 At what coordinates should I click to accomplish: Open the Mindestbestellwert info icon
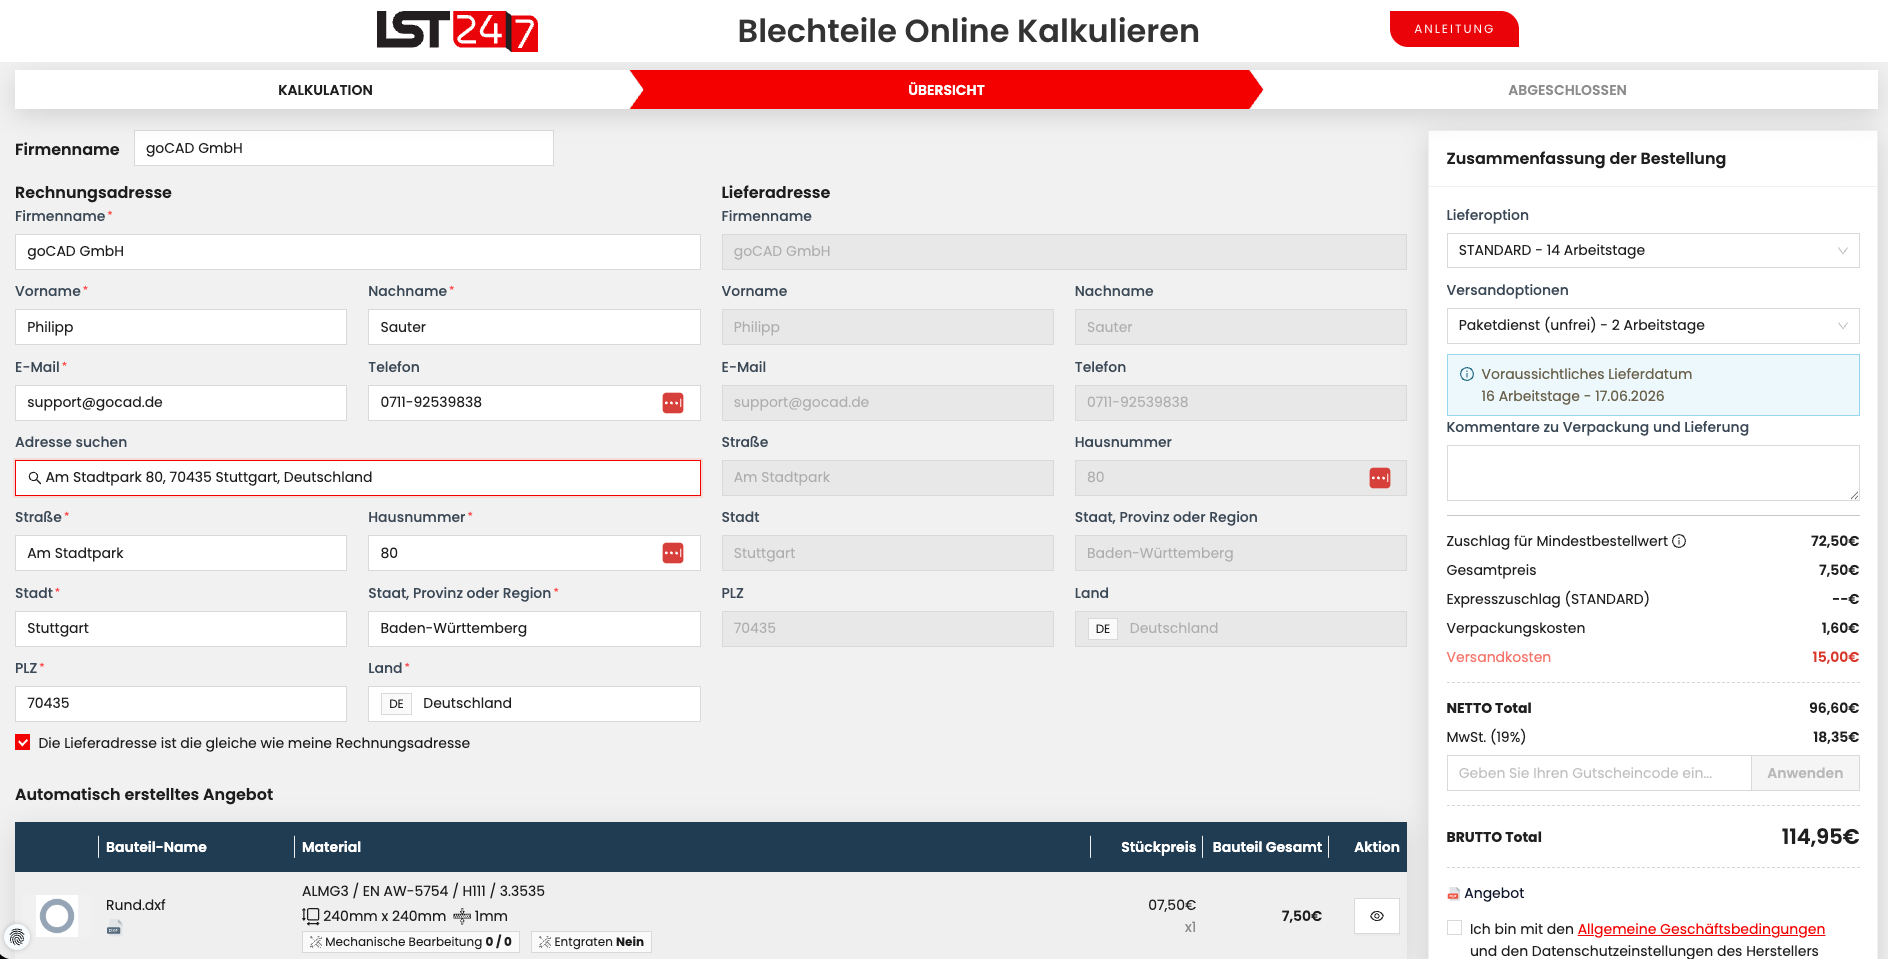pyautogui.click(x=1679, y=541)
